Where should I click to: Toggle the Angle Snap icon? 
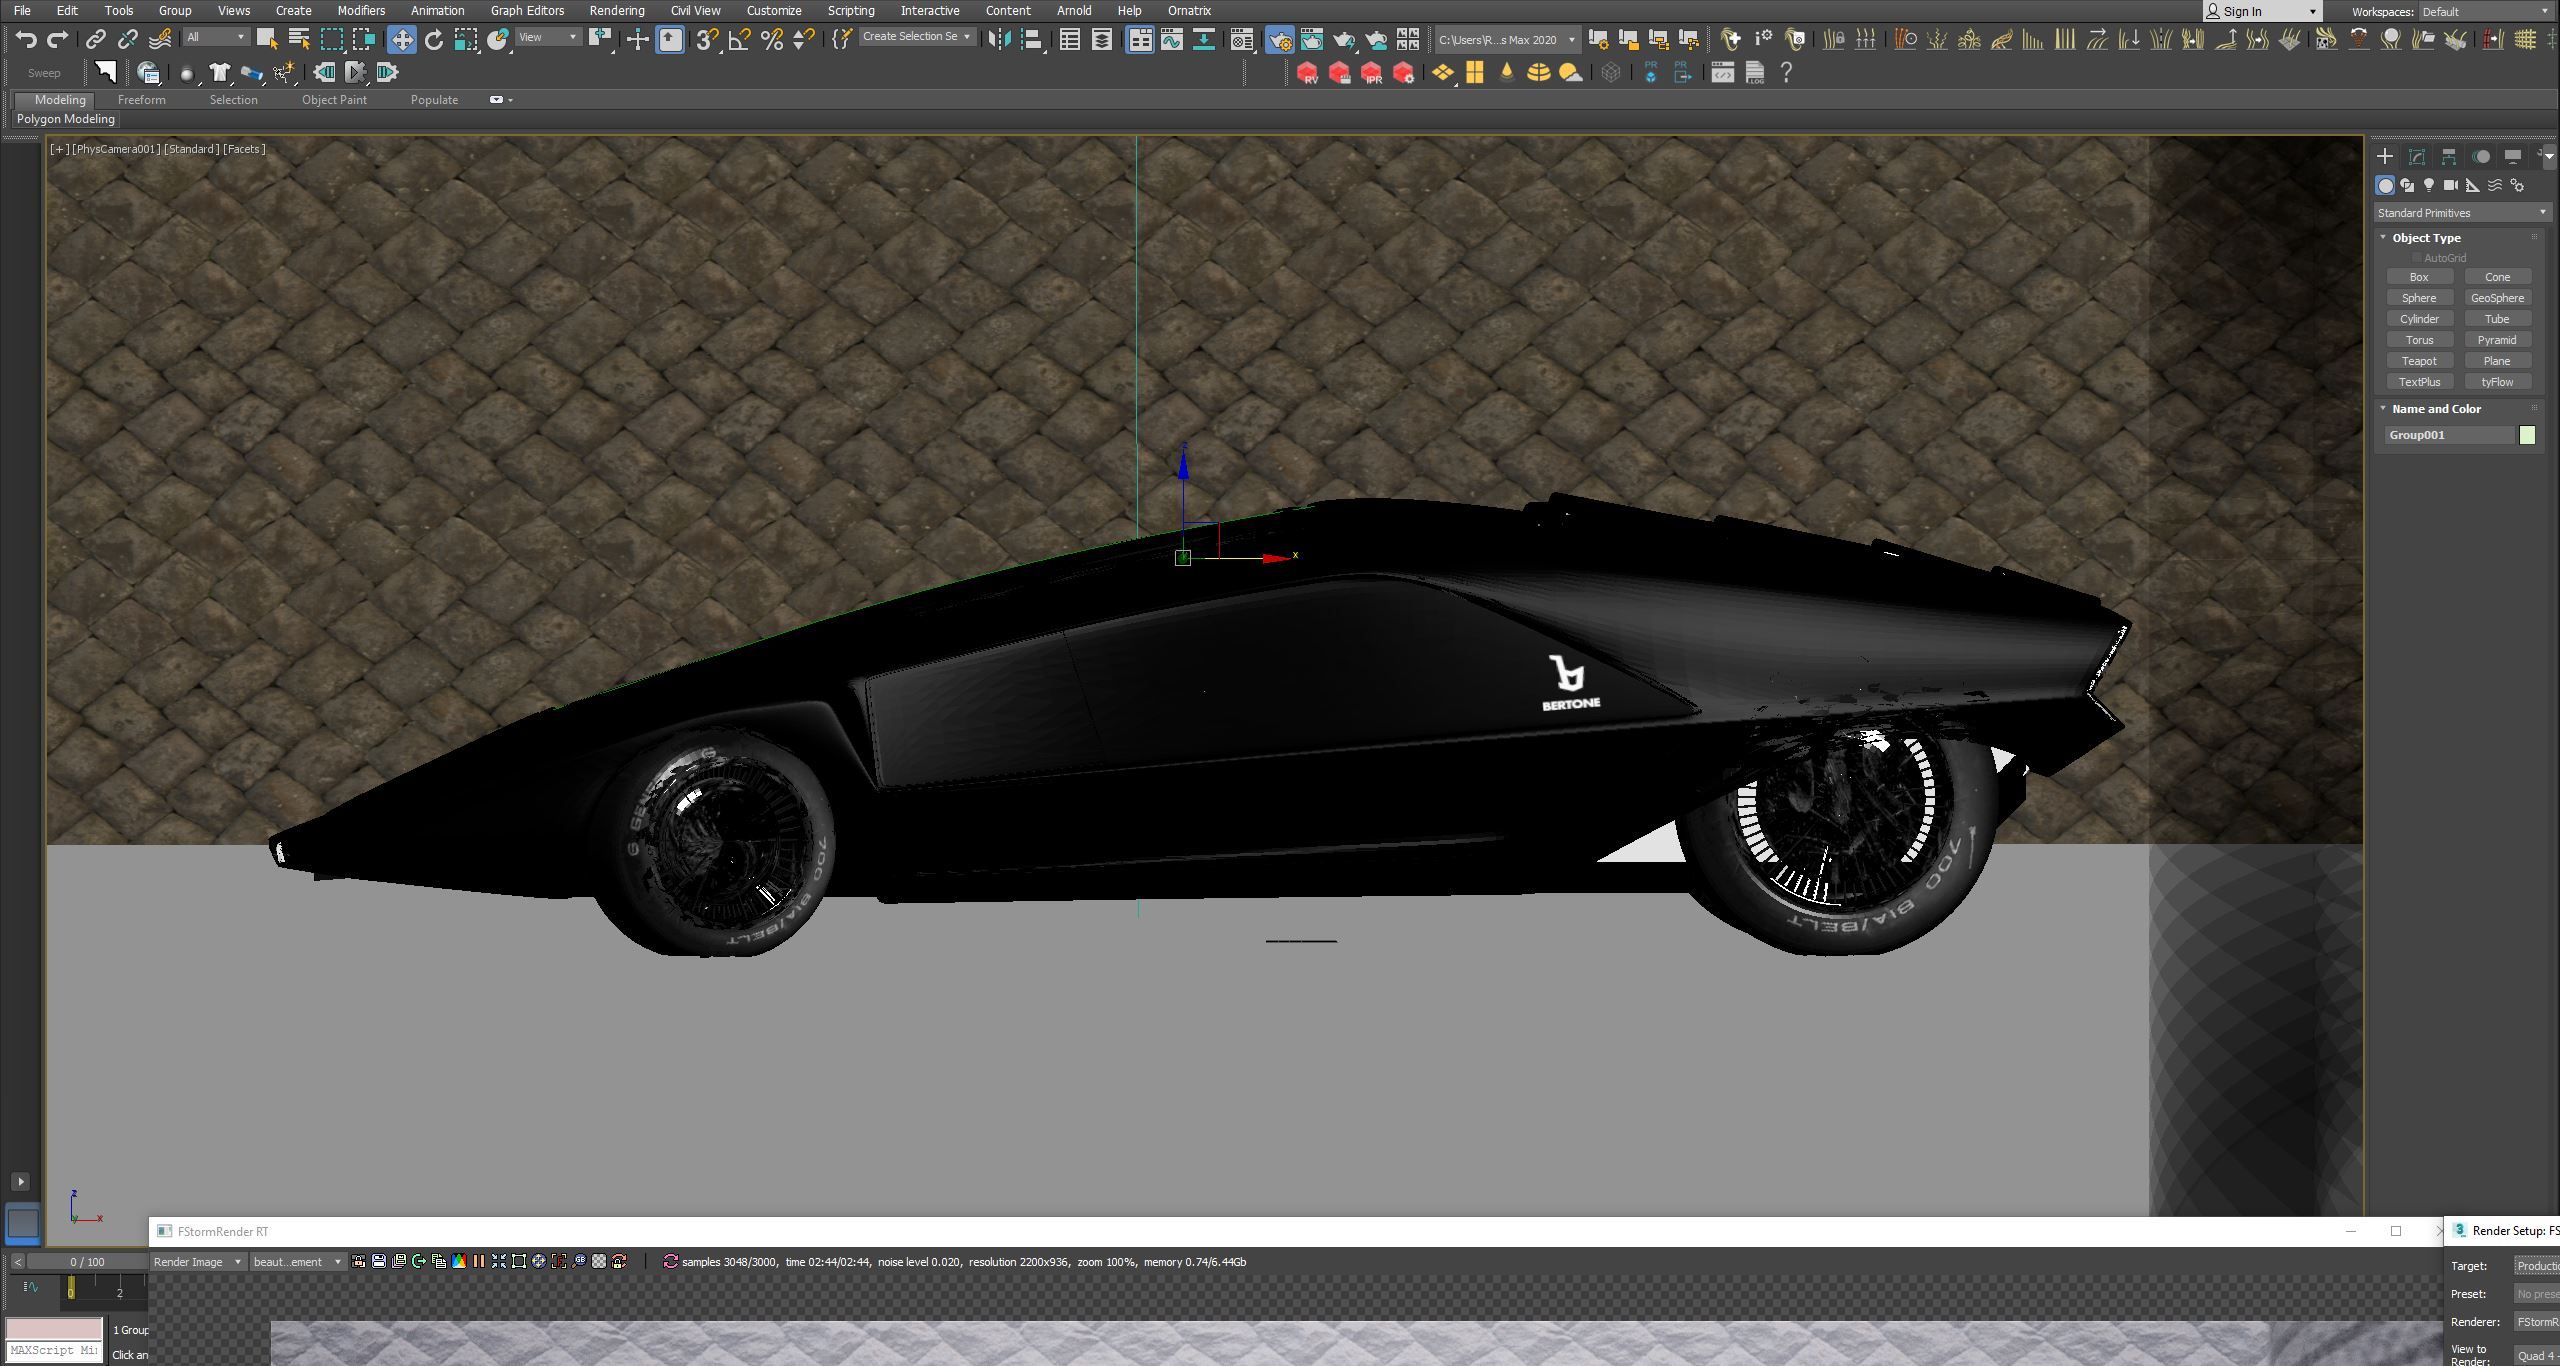click(x=740, y=39)
